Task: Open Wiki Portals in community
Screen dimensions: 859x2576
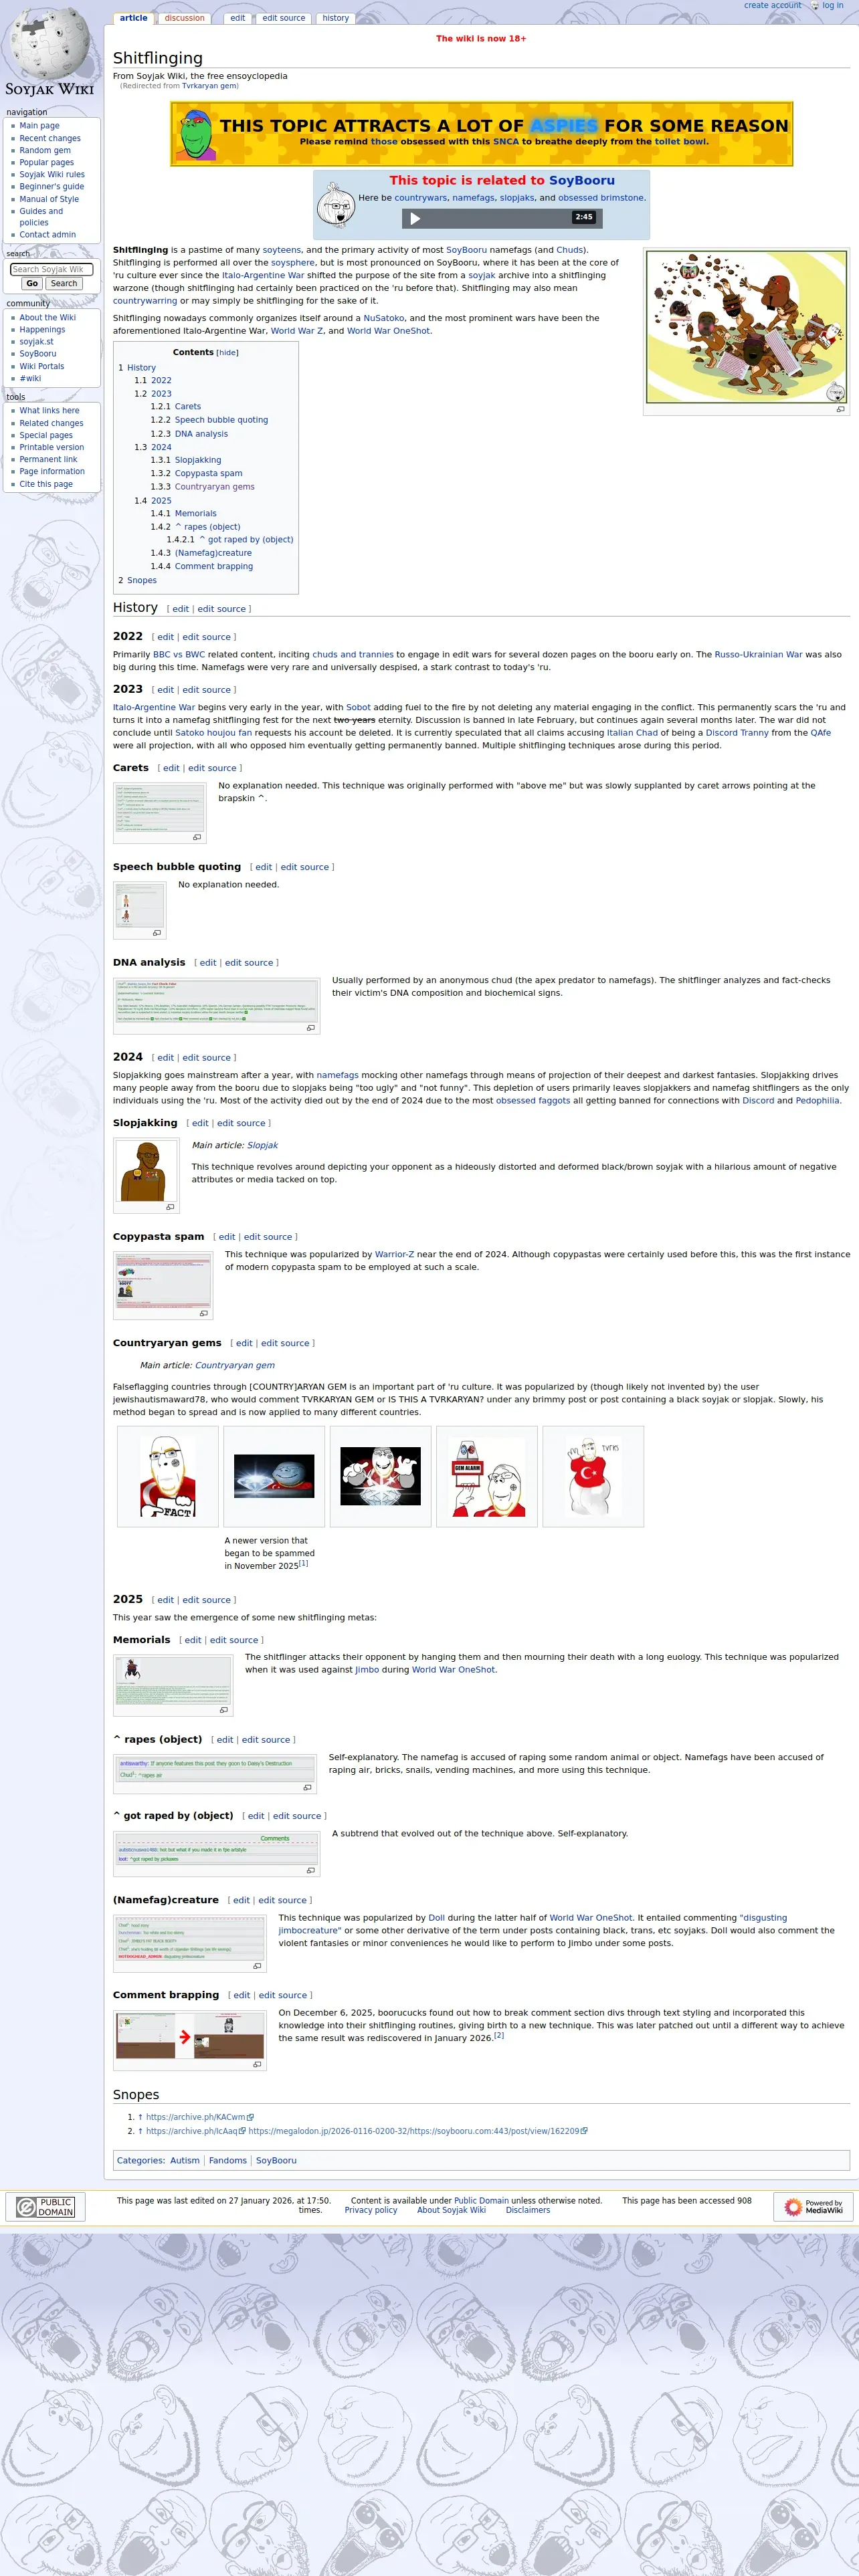Action: click(42, 366)
